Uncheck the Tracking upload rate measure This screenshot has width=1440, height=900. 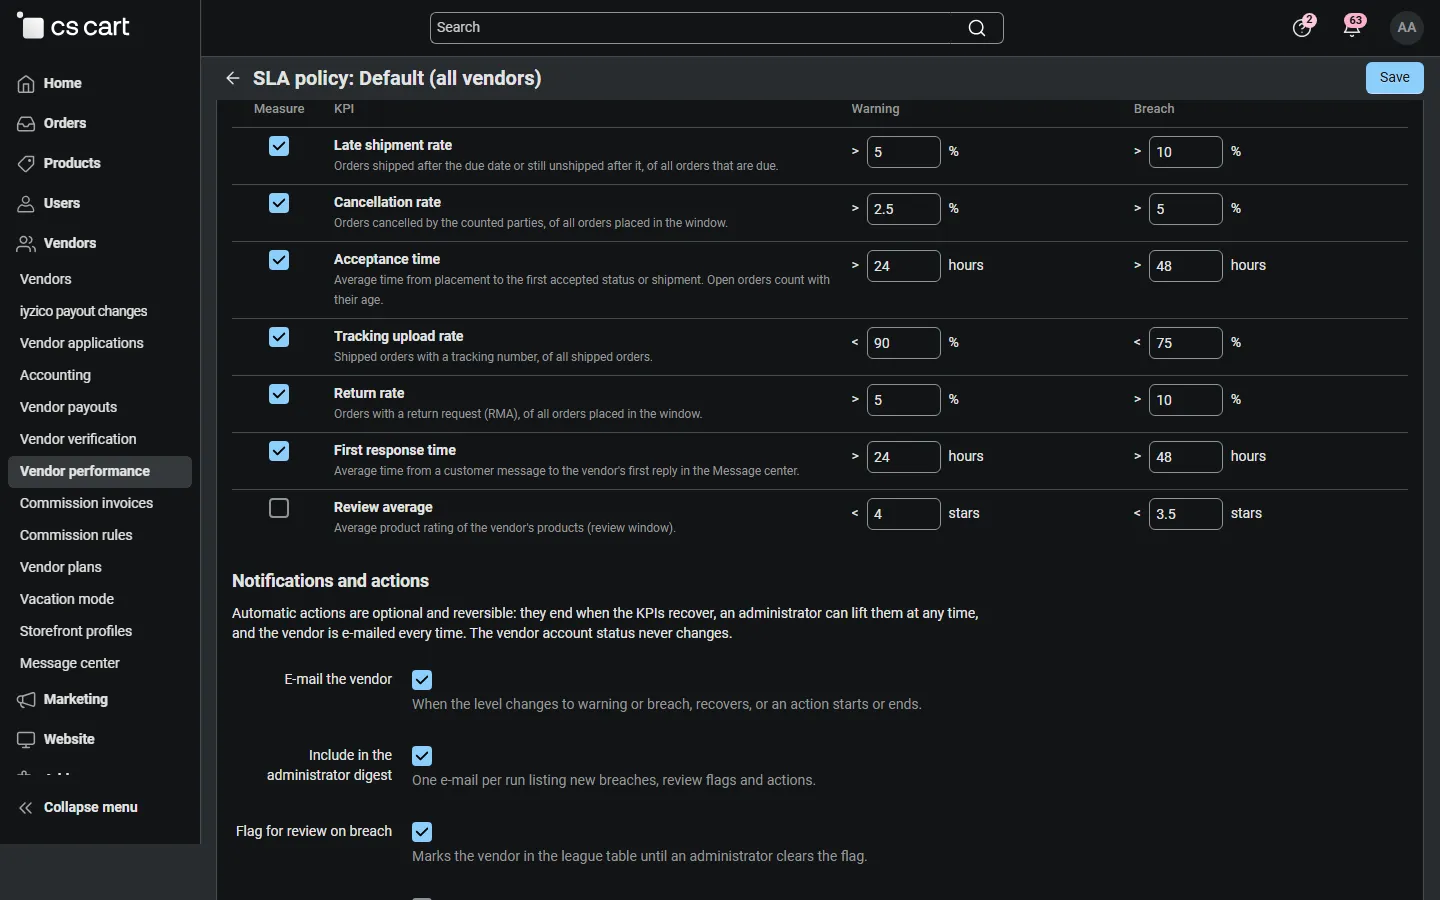279,337
